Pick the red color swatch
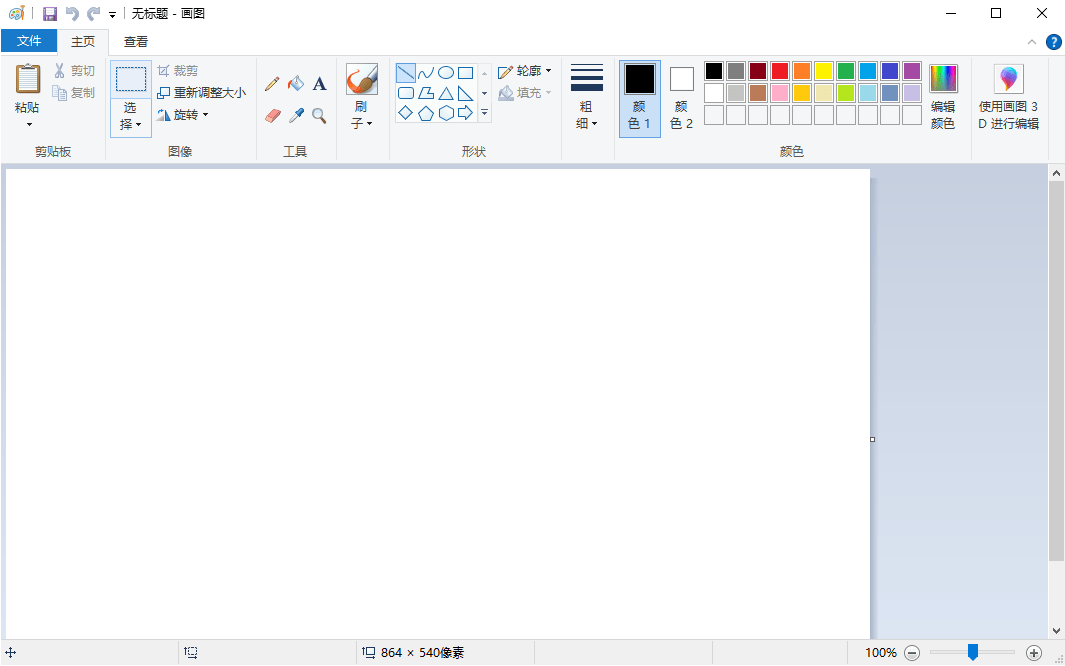The width and height of the screenshot is (1065, 666). click(780, 71)
